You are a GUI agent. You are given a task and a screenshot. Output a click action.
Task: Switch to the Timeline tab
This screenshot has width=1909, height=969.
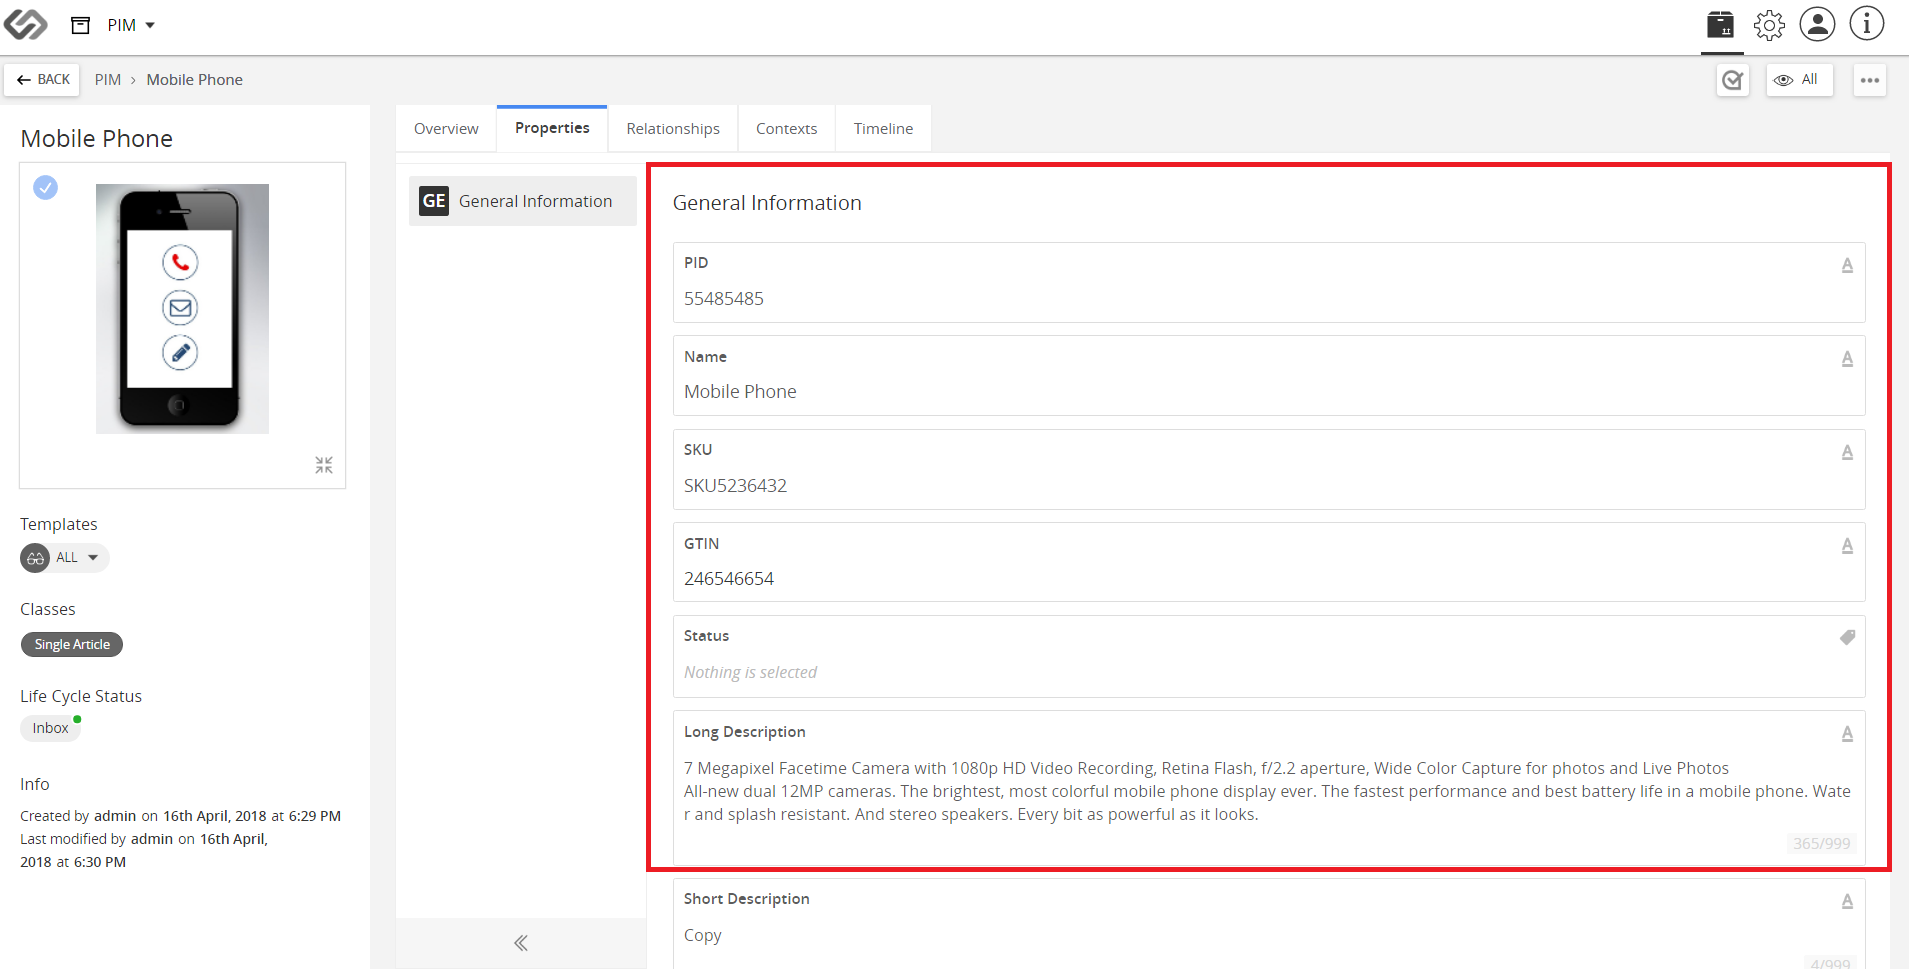click(883, 129)
